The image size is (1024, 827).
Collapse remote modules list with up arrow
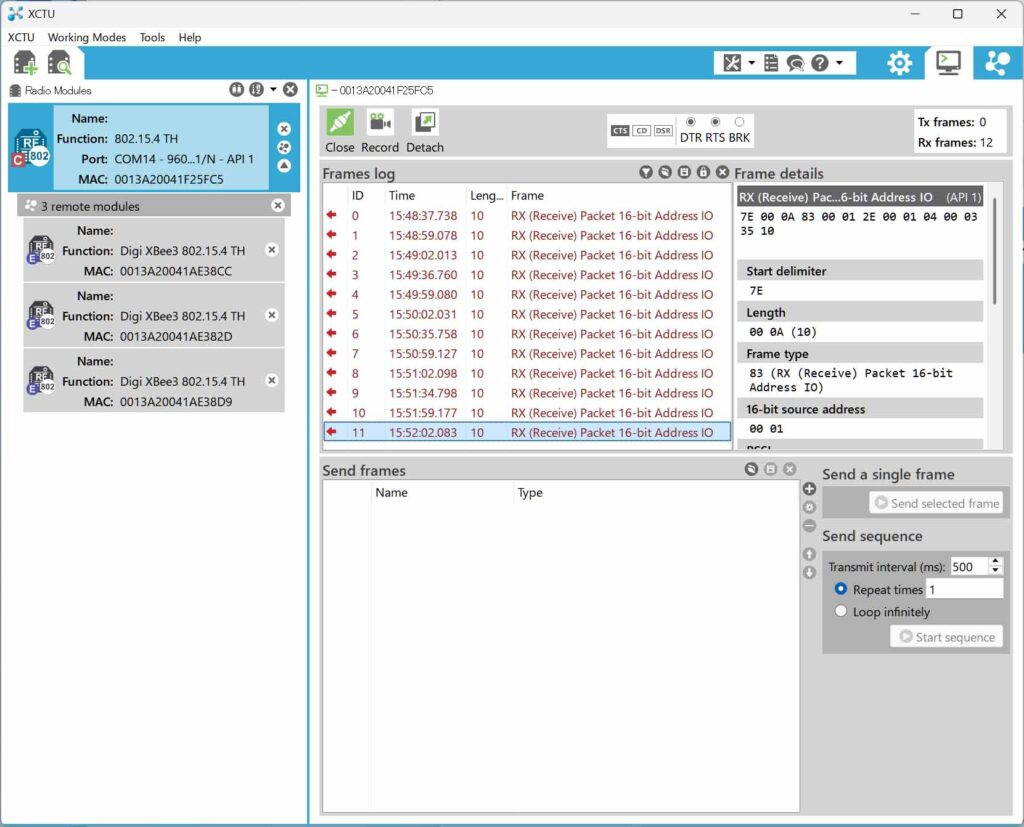pyautogui.click(x=284, y=165)
